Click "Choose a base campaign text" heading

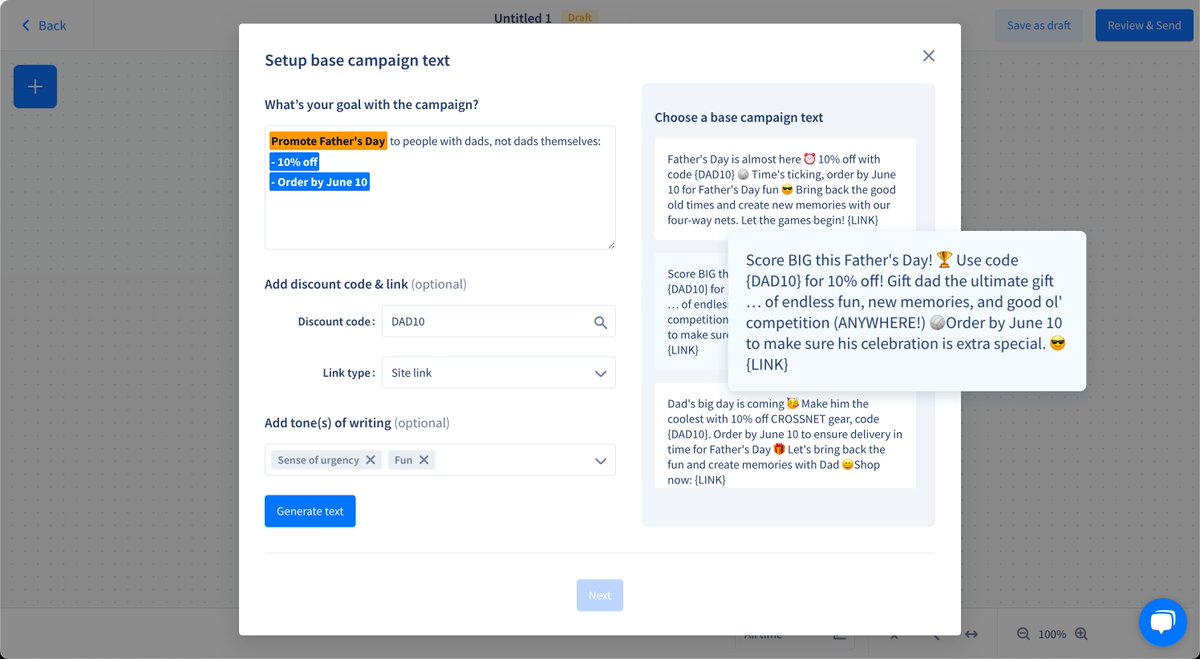(739, 117)
